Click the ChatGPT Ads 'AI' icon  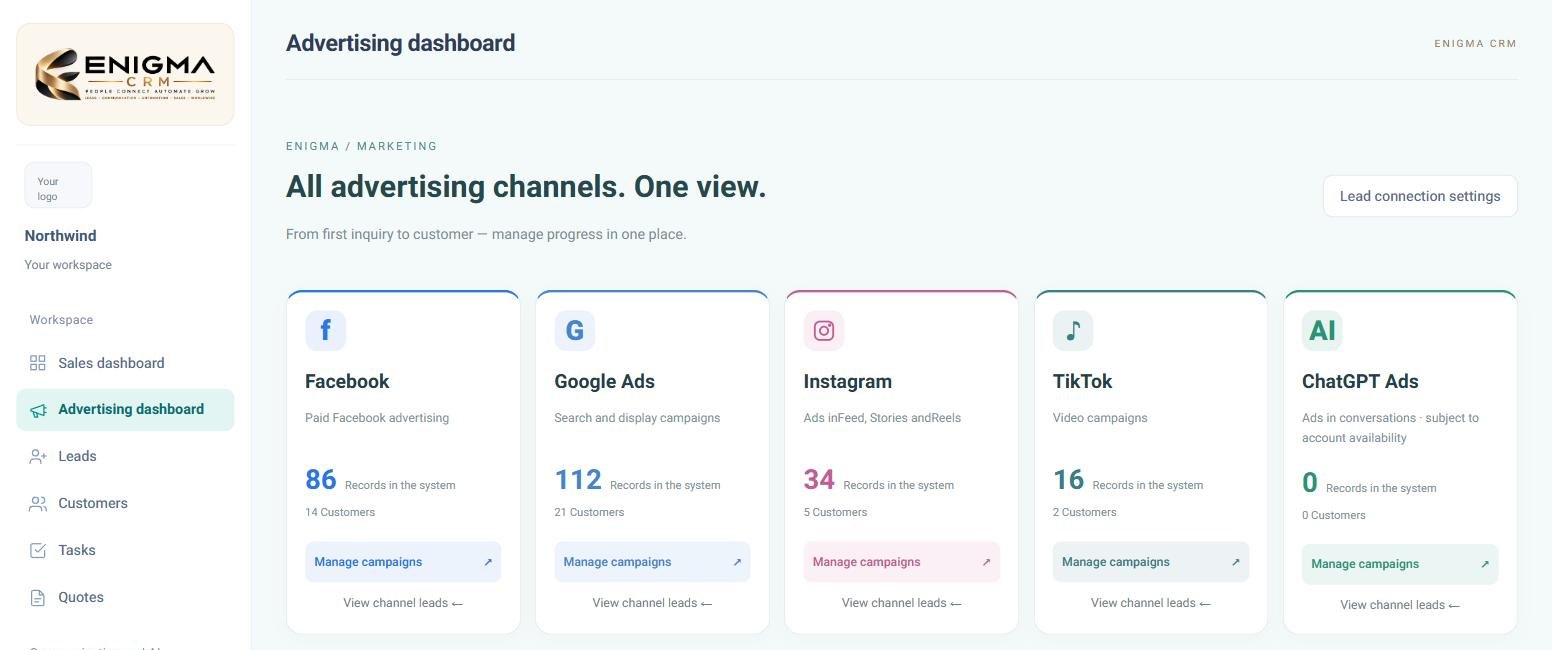point(1322,330)
